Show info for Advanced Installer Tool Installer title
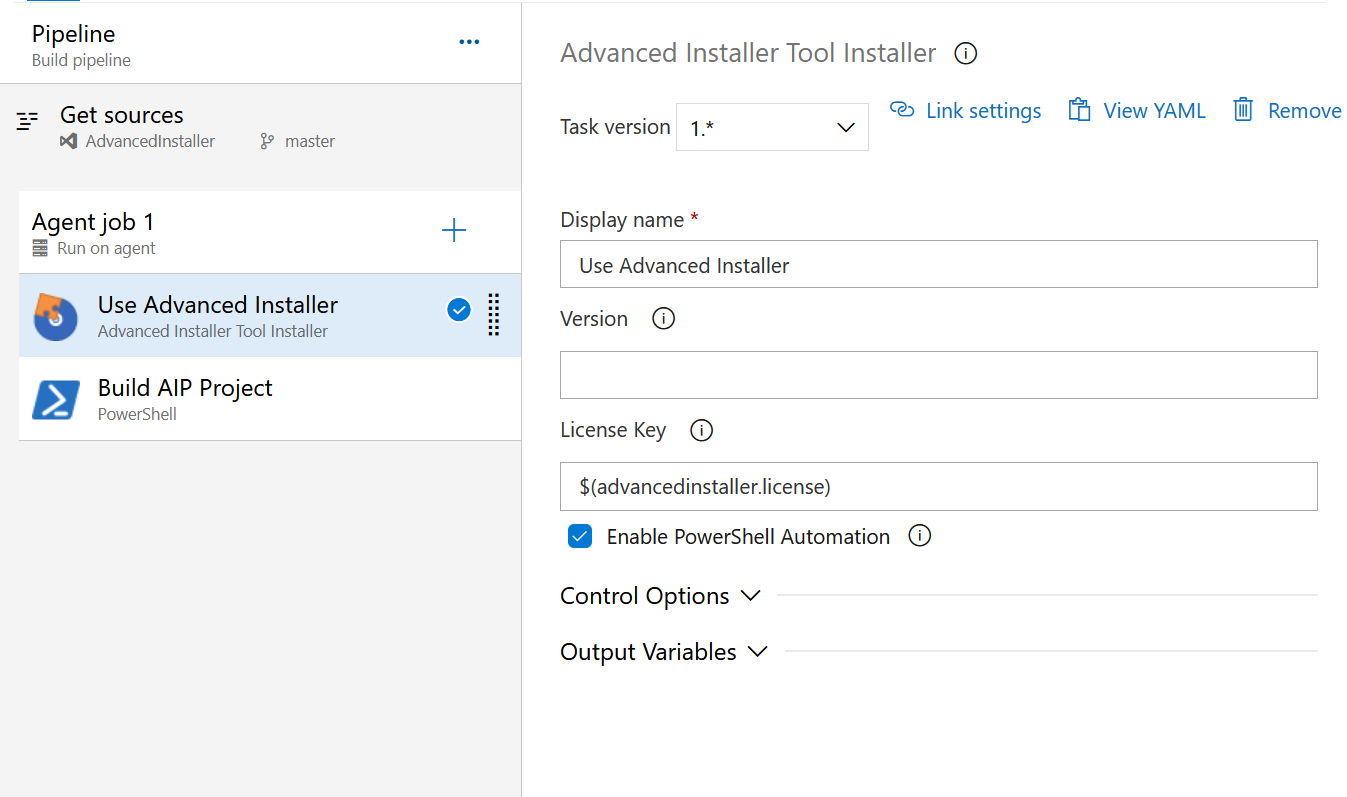The image size is (1347, 797). pyautogui.click(x=966, y=53)
